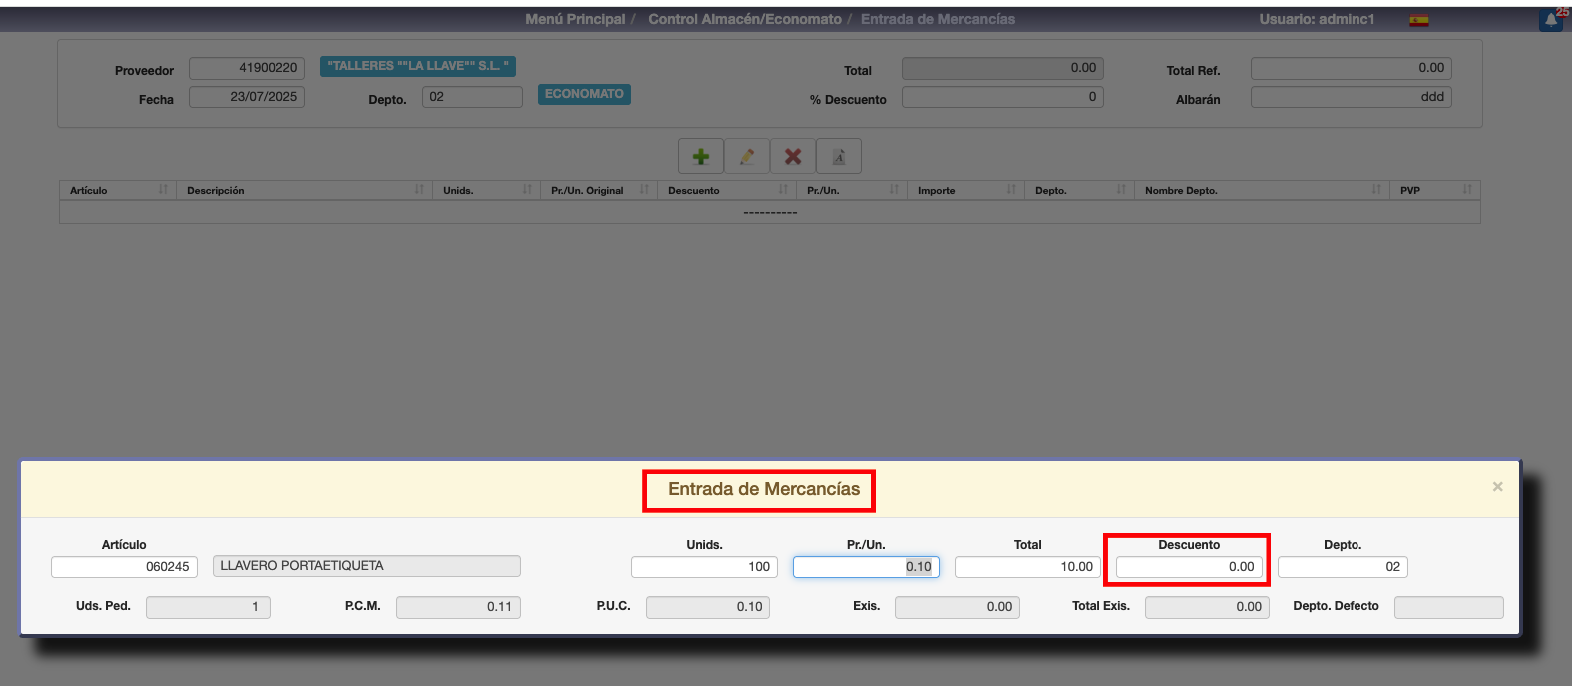The width and height of the screenshot is (1572, 686).
Task: Sort table by Importe column arrows
Action: tap(1011, 190)
